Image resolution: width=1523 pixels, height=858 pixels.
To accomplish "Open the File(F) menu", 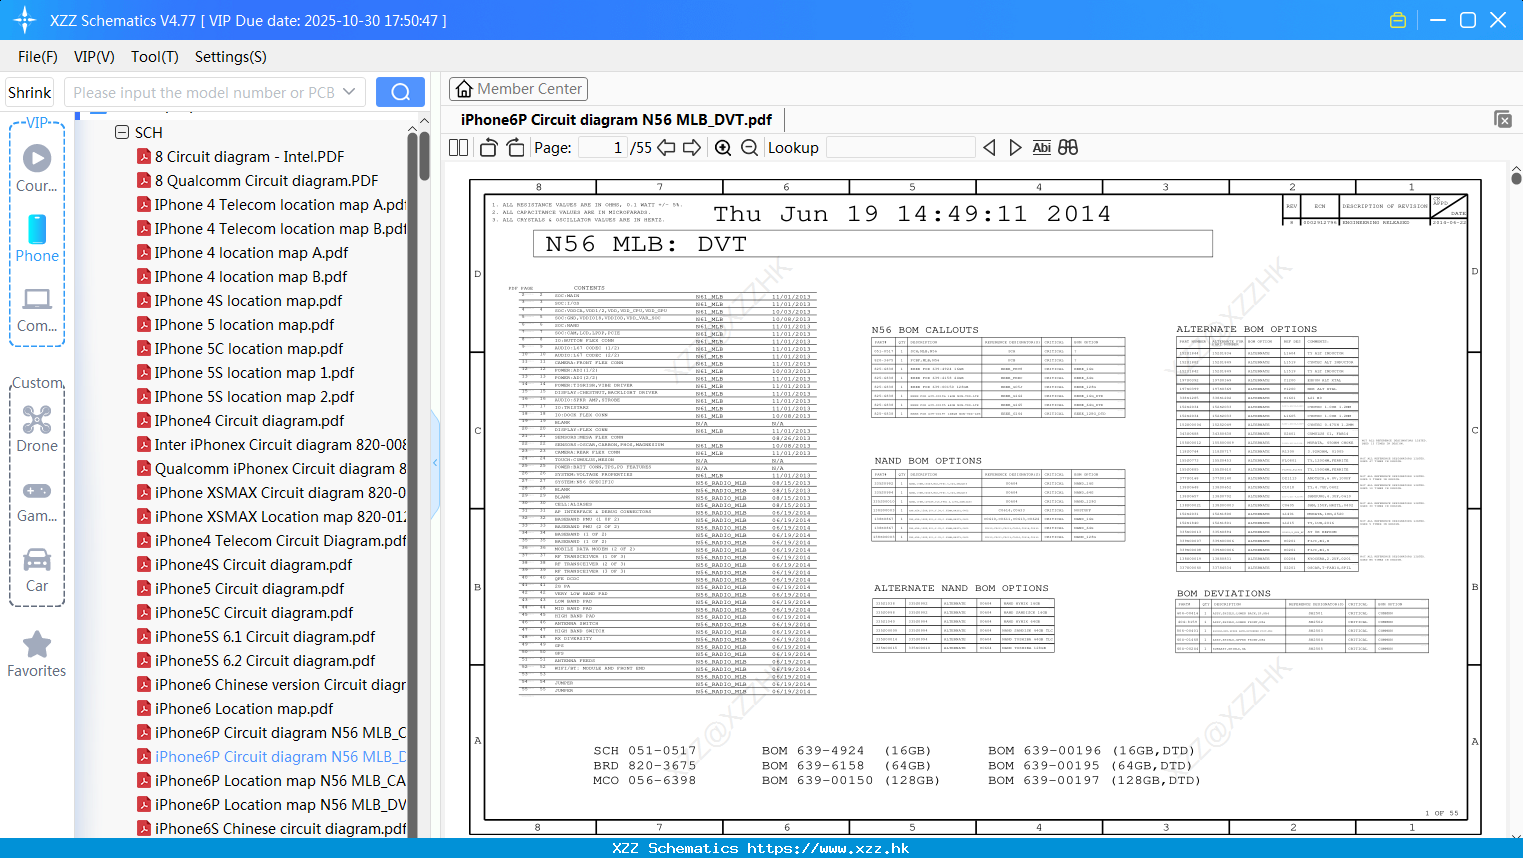I will (x=38, y=57).
